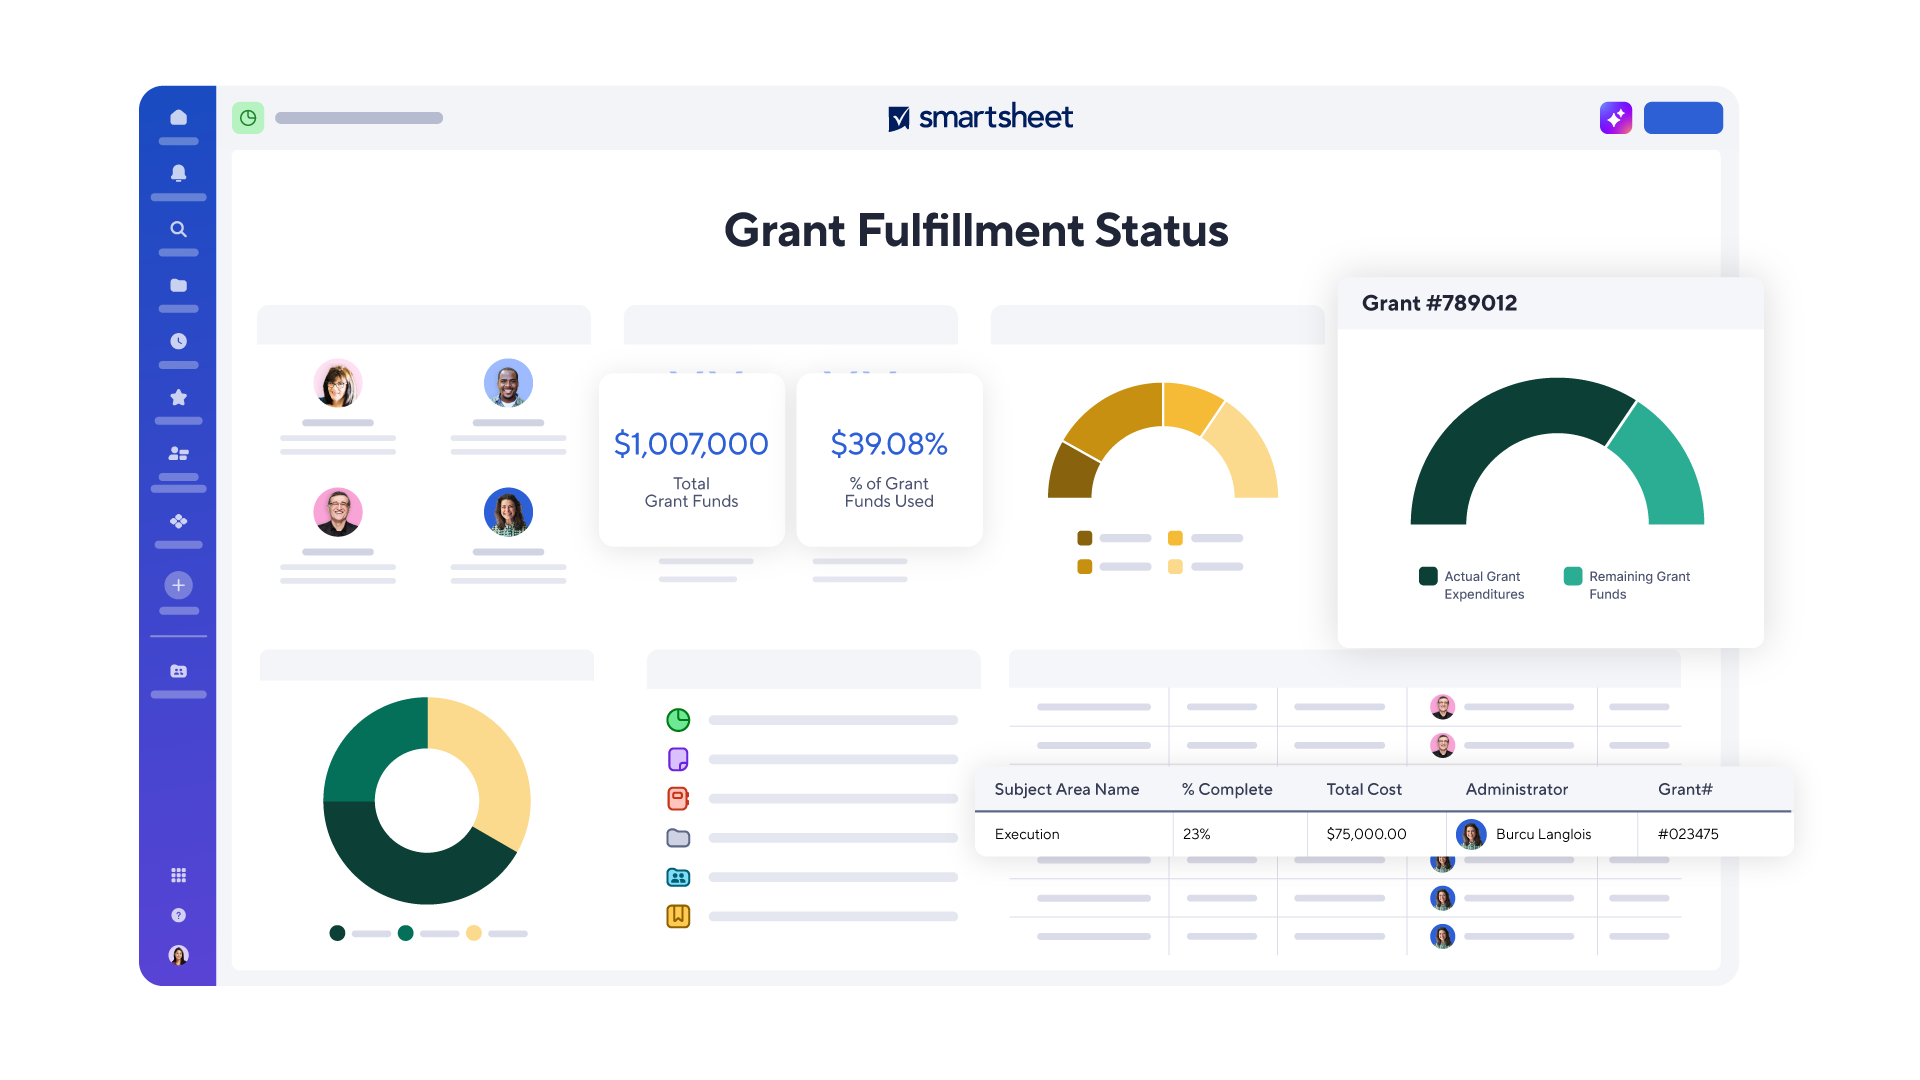
Task: Select the #023475 grant number cell
Action: point(1715,834)
